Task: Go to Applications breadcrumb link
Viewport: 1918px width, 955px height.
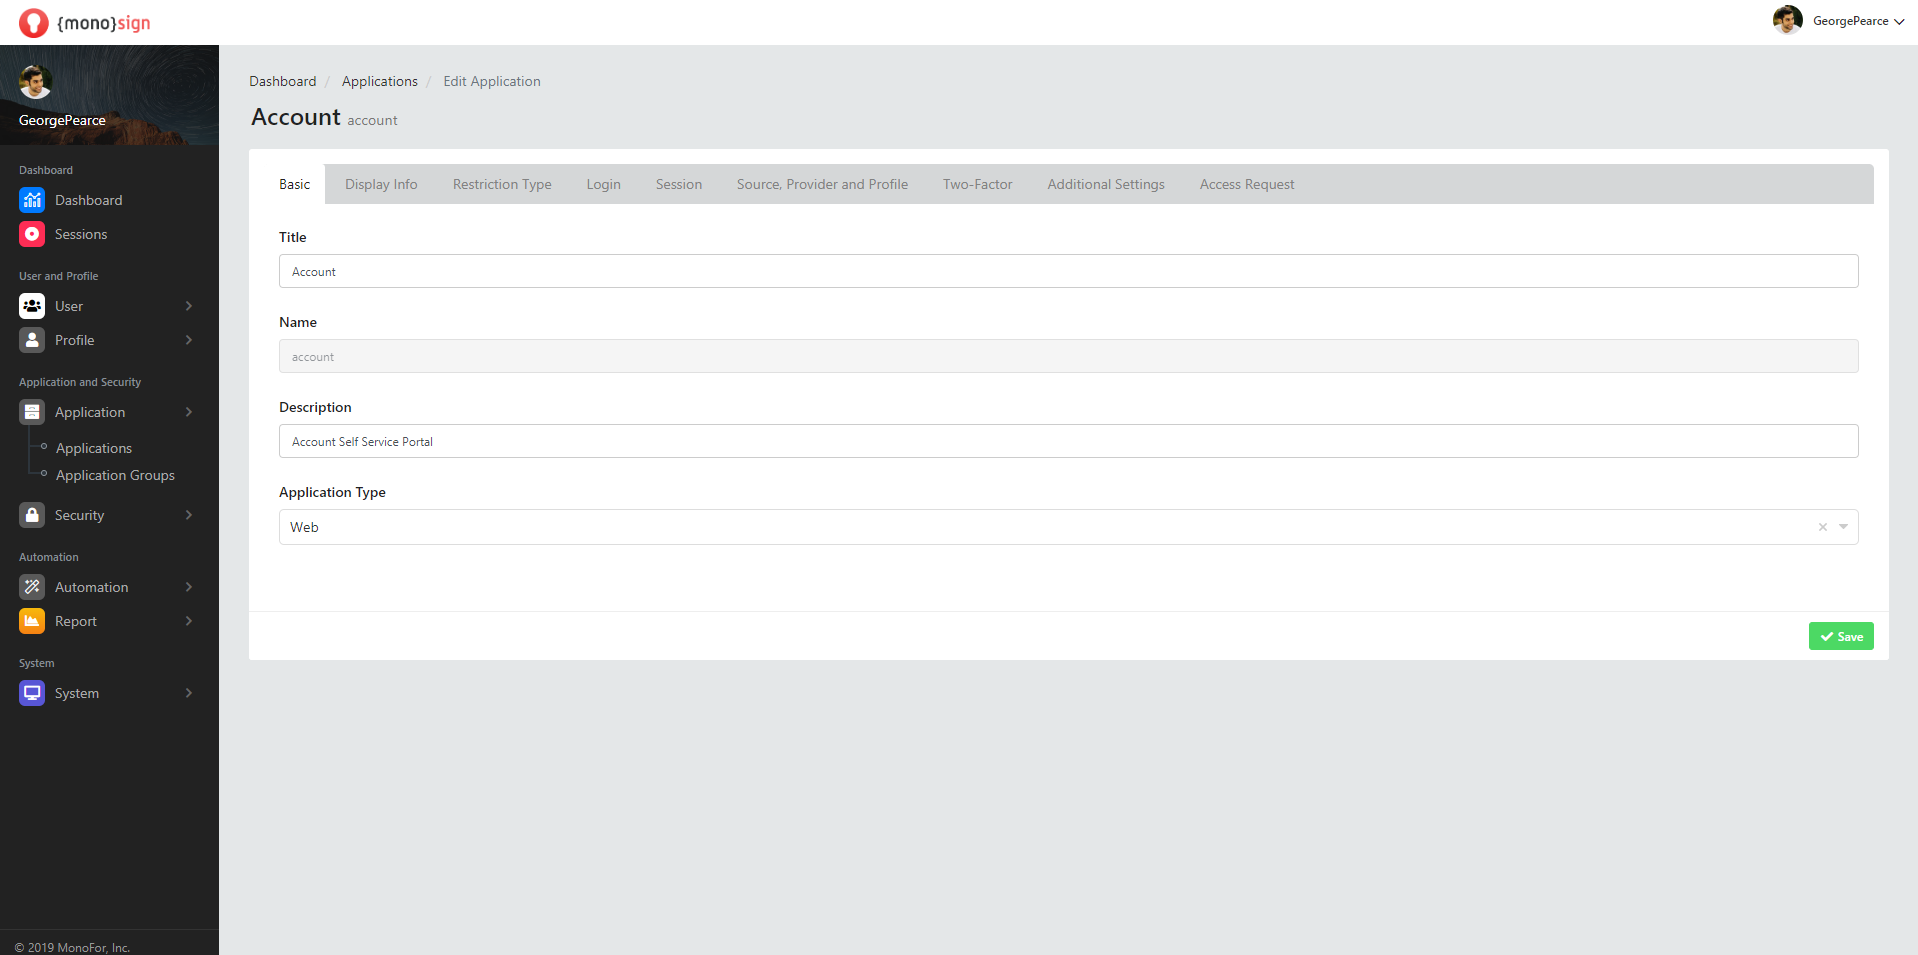Action: click(x=380, y=81)
